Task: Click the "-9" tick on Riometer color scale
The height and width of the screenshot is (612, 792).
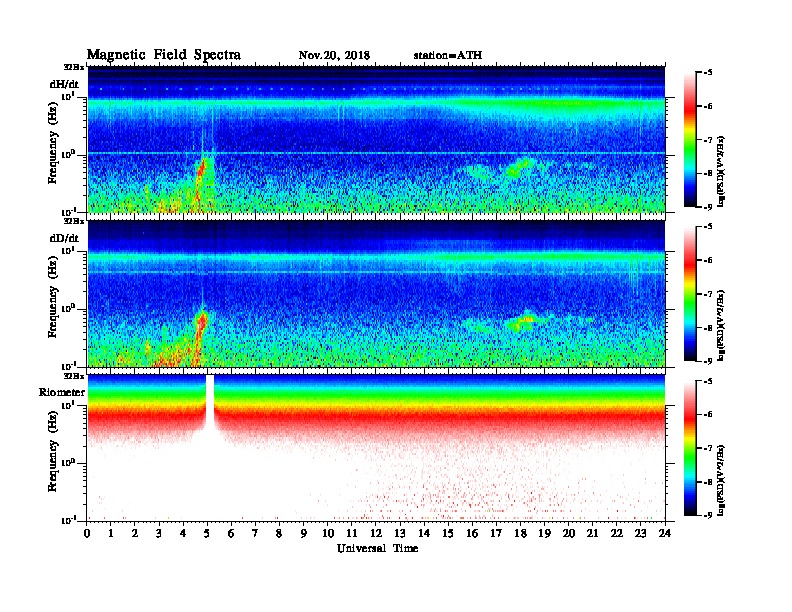Action: [708, 515]
